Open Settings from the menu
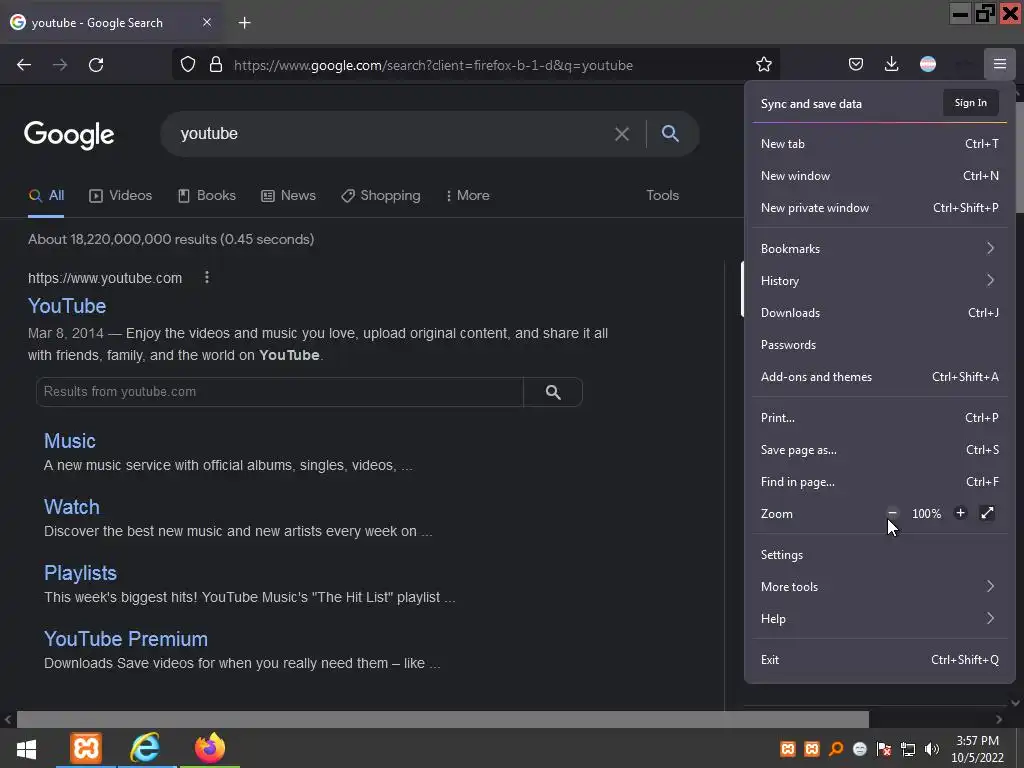1024x768 pixels. click(x=880, y=554)
